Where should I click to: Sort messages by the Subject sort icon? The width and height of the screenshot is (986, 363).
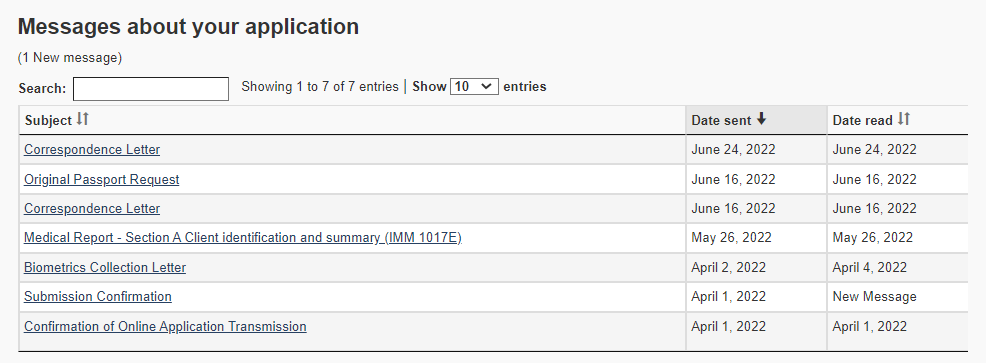coord(82,119)
